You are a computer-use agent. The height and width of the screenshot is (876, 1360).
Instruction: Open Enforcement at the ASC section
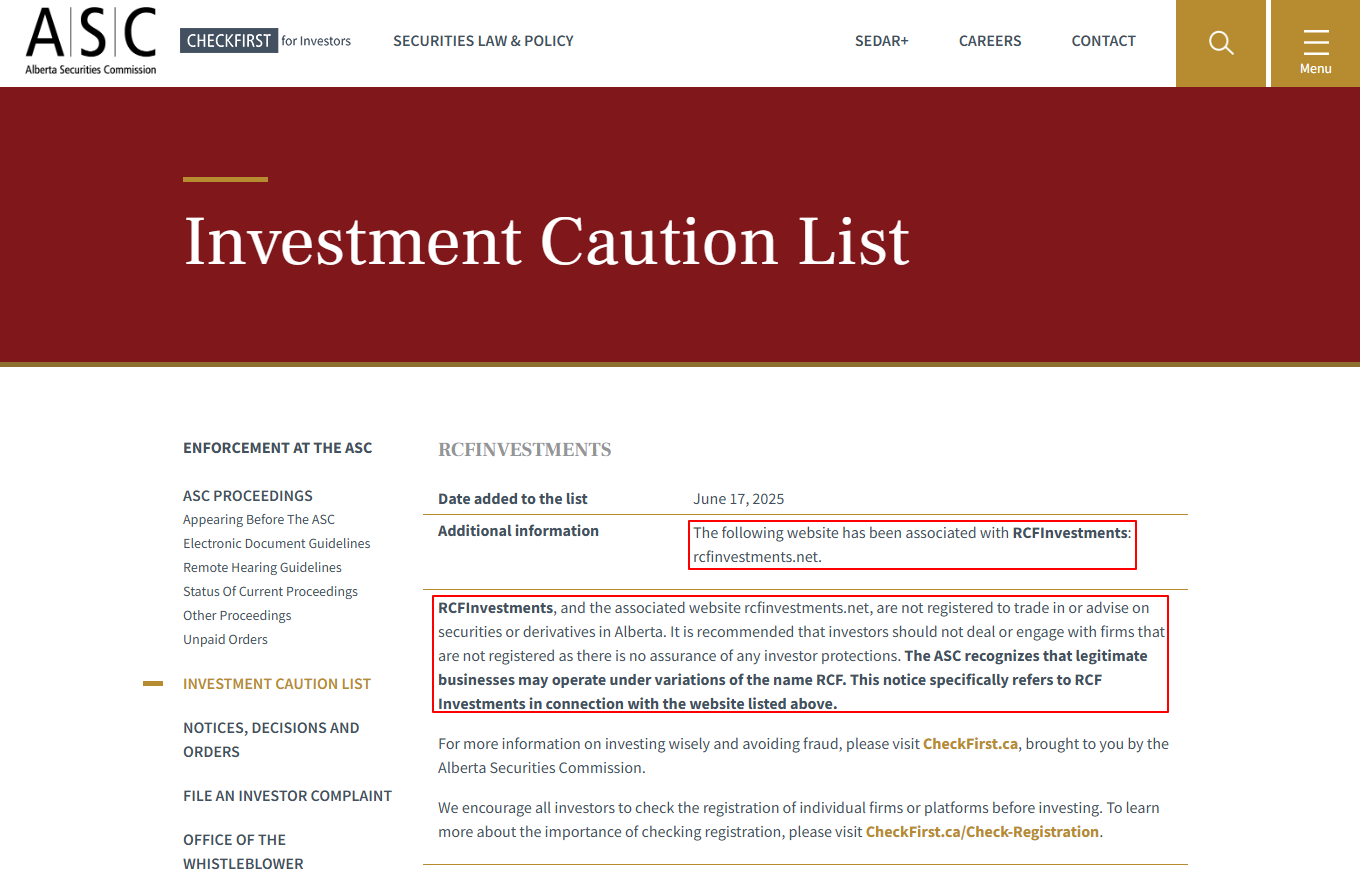pos(277,448)
